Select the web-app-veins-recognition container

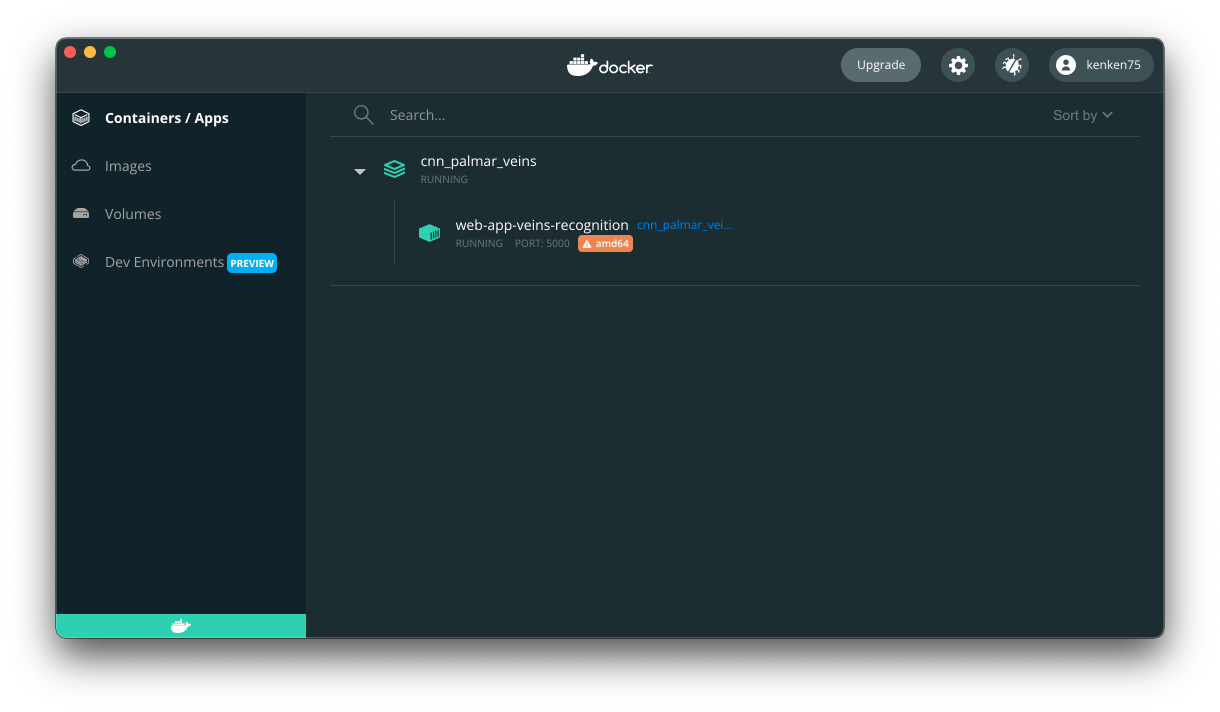542,225
